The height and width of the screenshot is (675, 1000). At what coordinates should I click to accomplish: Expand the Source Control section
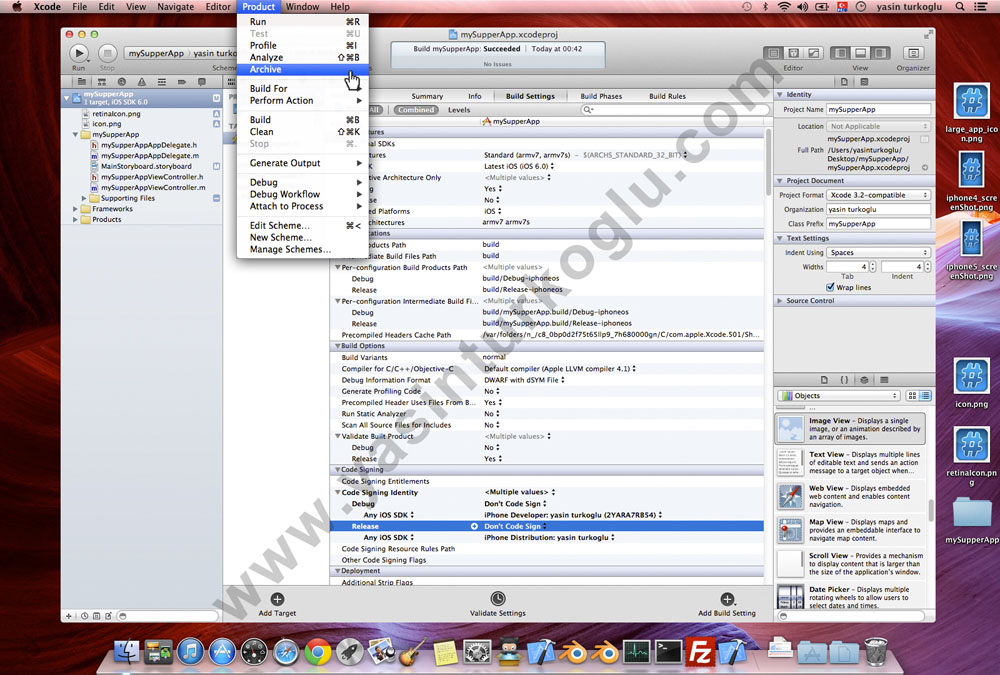click(x=779, y=300)
